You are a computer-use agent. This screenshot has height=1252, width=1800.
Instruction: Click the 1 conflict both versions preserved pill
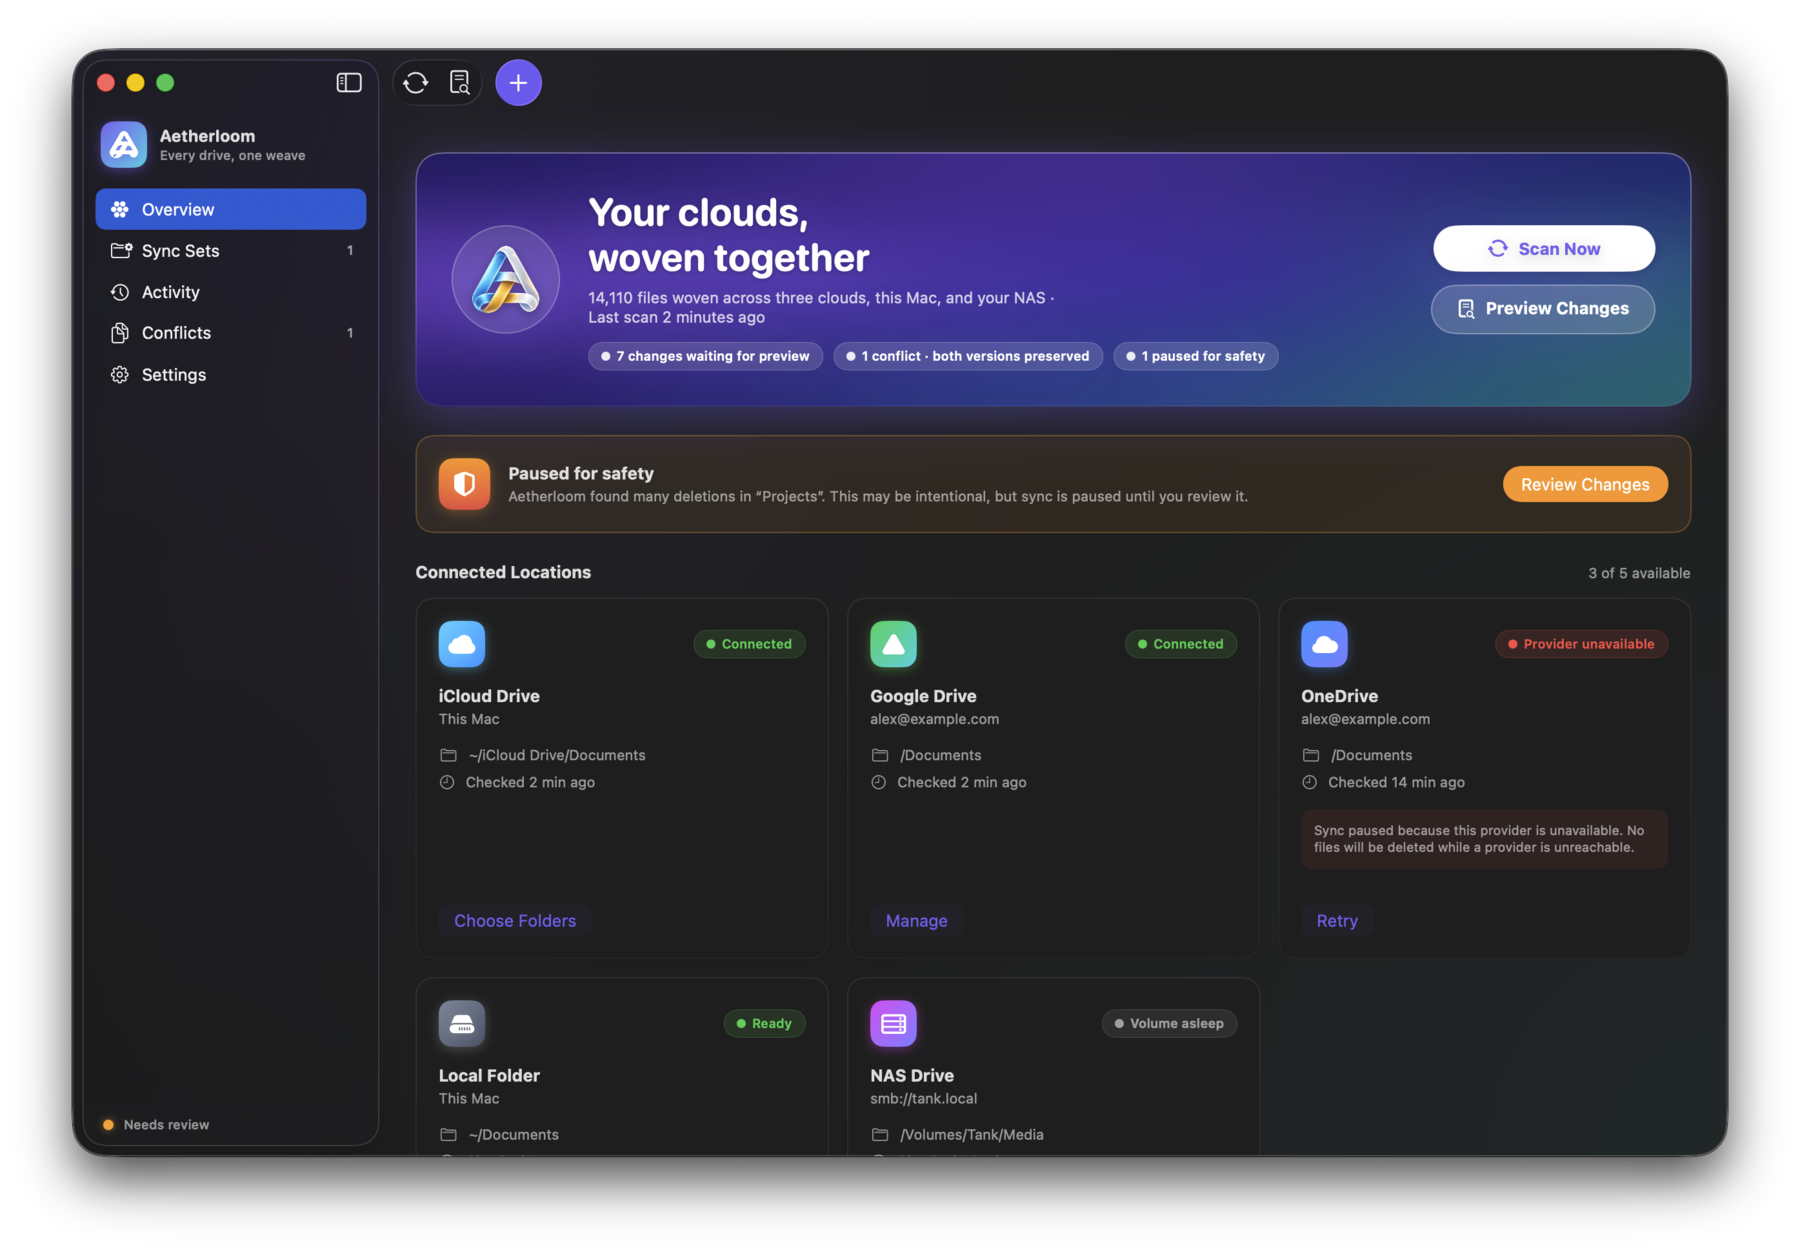point(968,356)
